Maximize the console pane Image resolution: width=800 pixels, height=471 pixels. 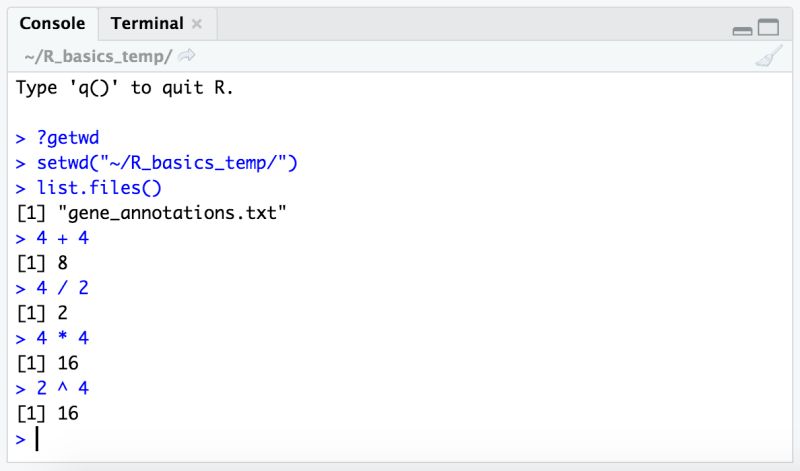768,27
